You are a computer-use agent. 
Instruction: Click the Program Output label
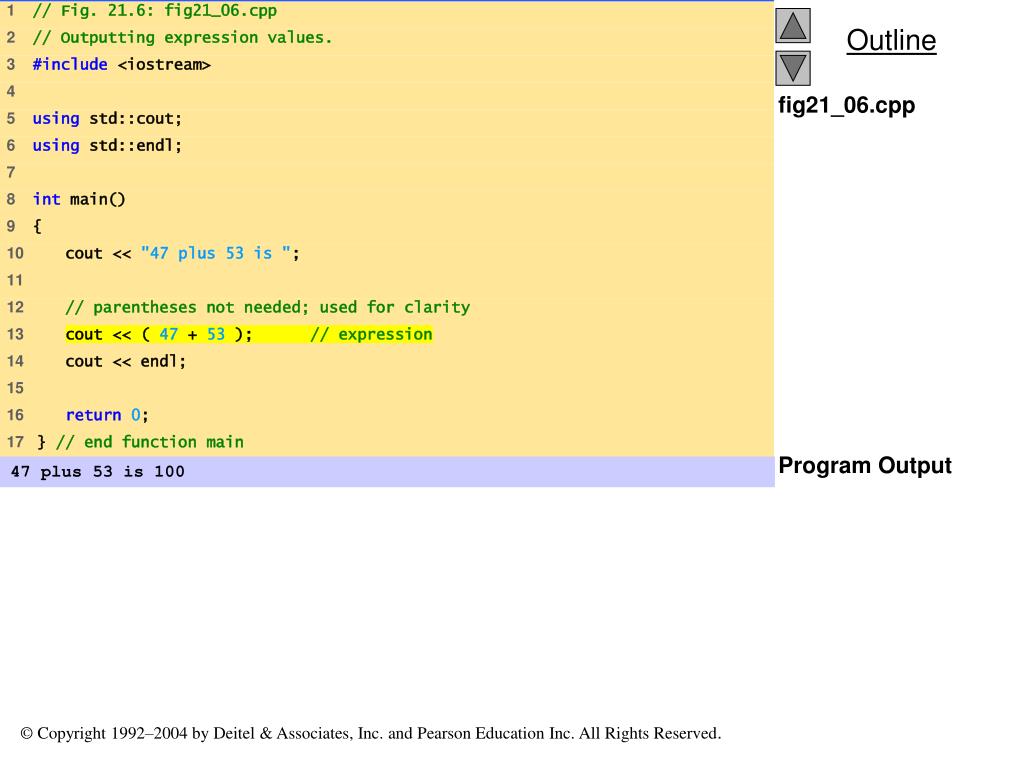[x=865, y=466]
